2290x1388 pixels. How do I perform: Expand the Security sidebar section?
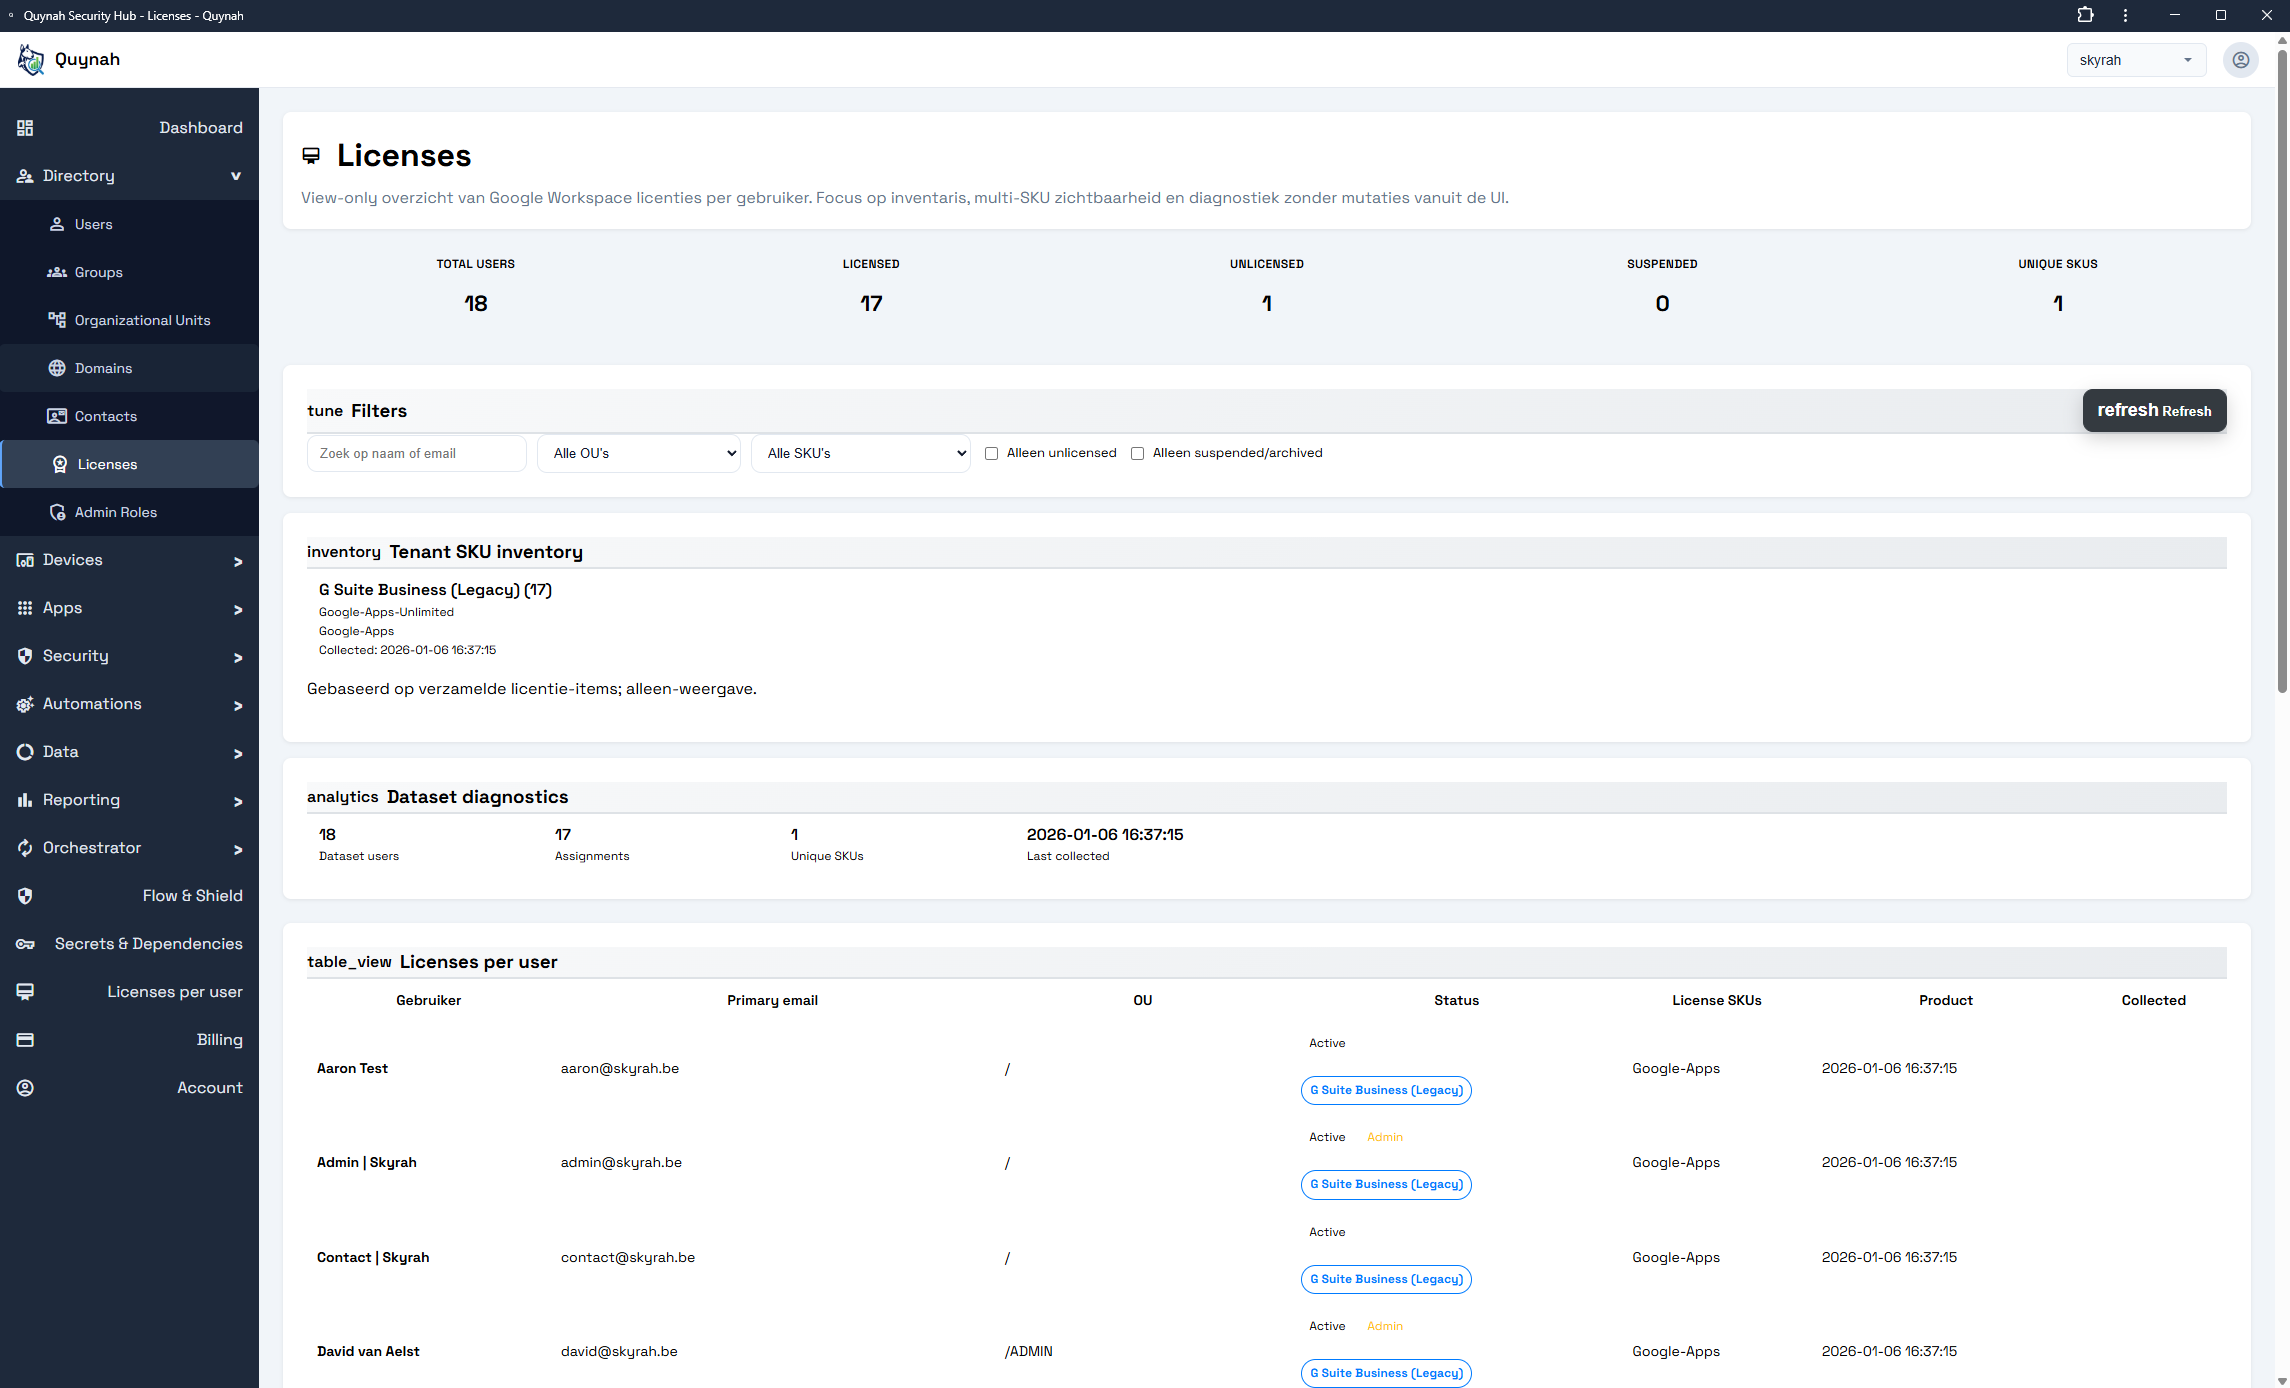pyautogui.click(x=129, y=656)
